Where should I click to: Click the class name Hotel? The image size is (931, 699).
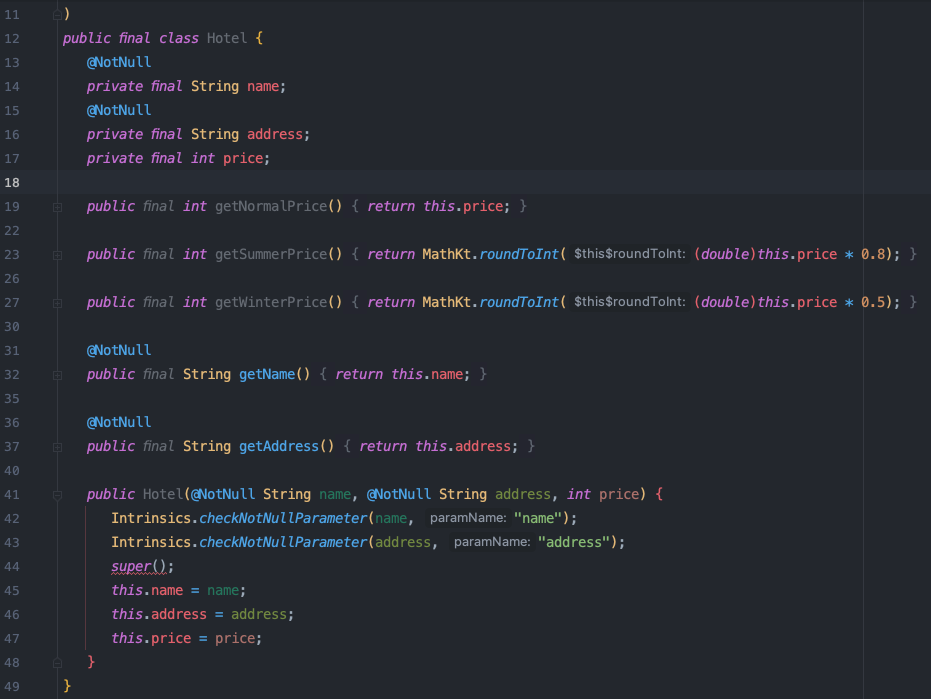click(227, 38)
